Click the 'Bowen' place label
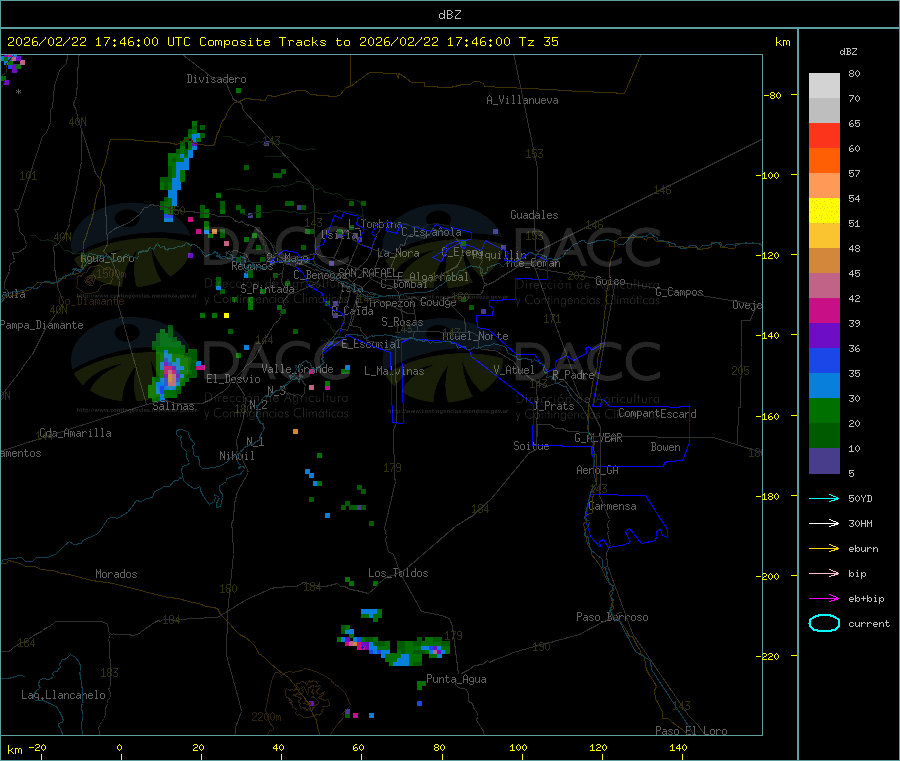The width and height of the screenshot is (900, 761). click(x=665, y=447)
